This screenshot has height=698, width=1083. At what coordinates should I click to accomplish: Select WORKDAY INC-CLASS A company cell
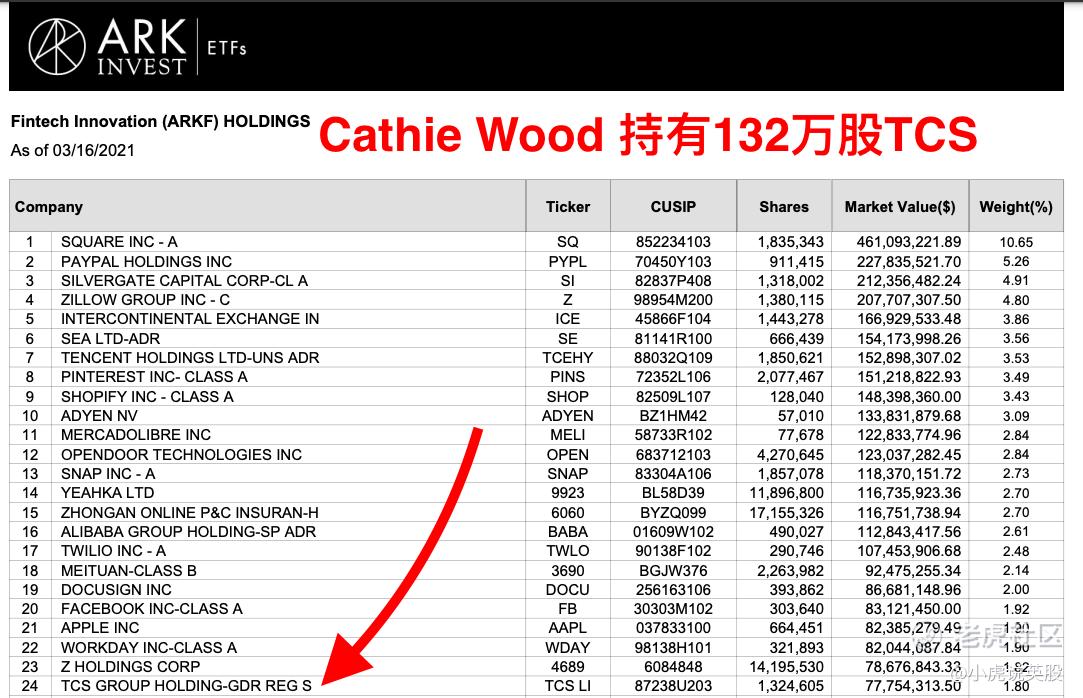click(288, 648)
